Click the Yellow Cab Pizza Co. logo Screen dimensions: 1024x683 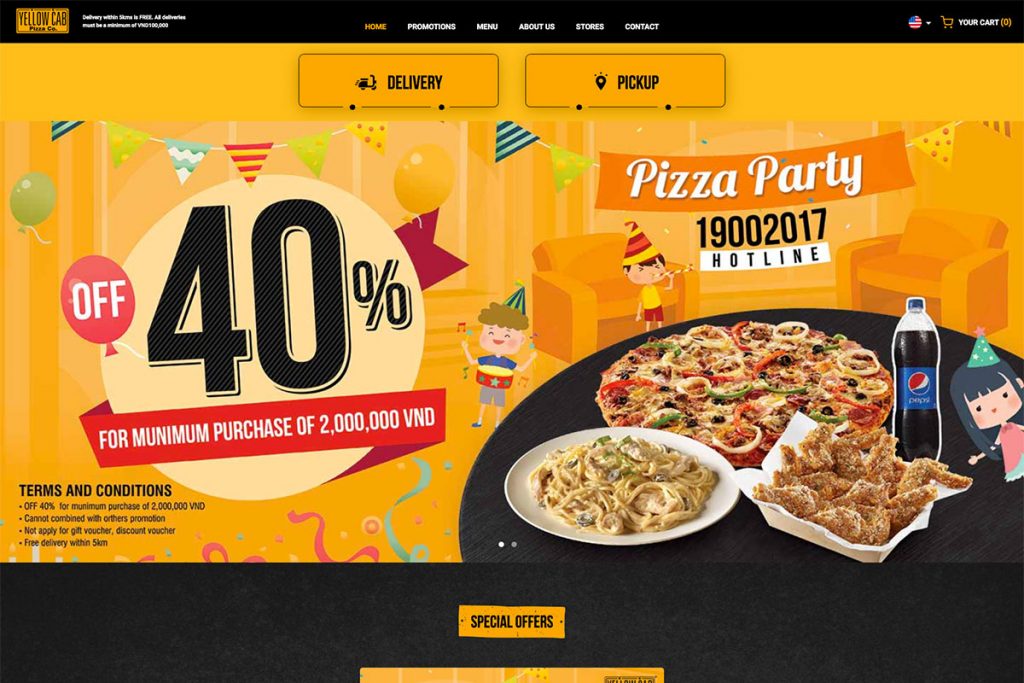coord(42,21)
